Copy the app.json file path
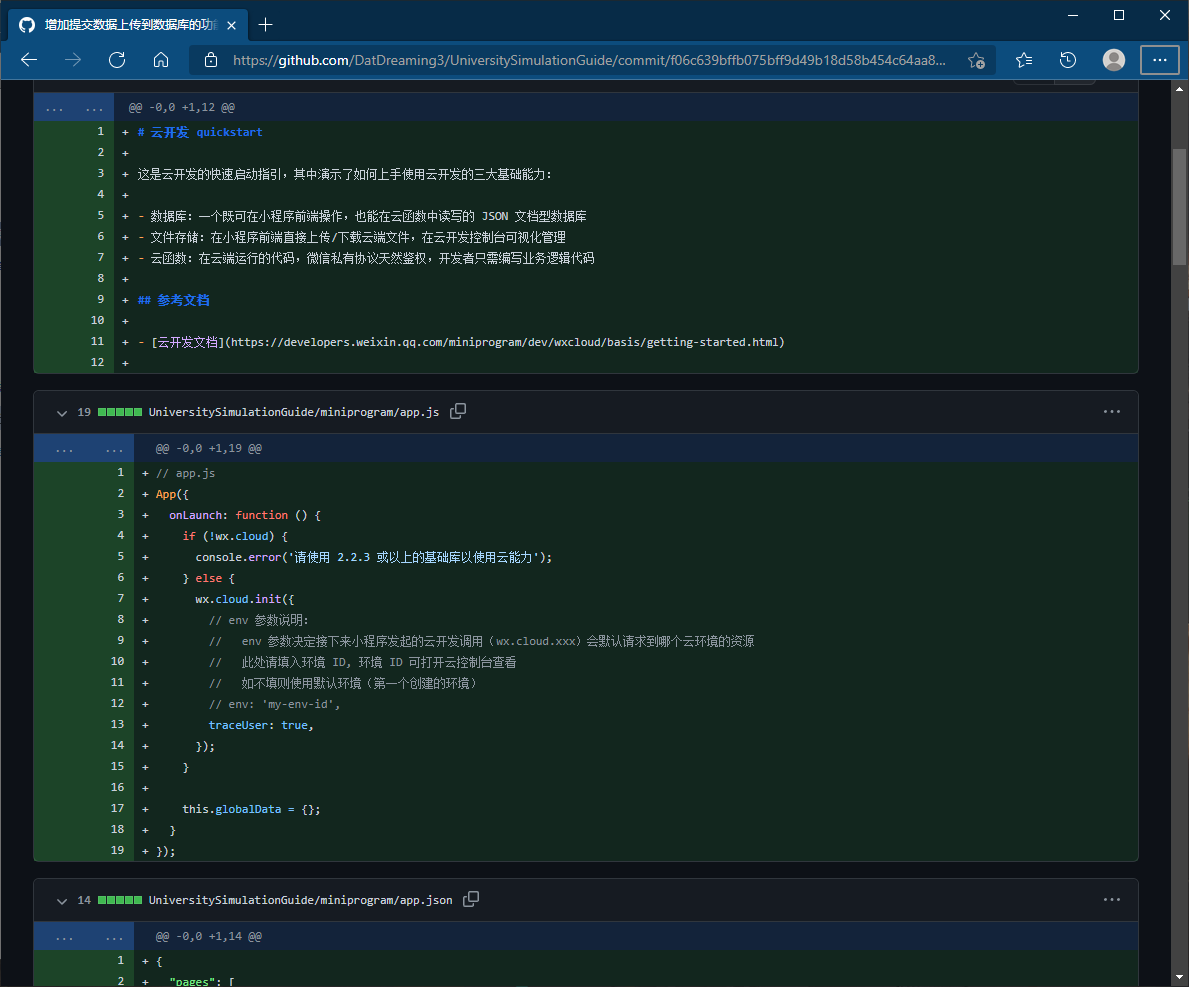 tap(471, 899)
